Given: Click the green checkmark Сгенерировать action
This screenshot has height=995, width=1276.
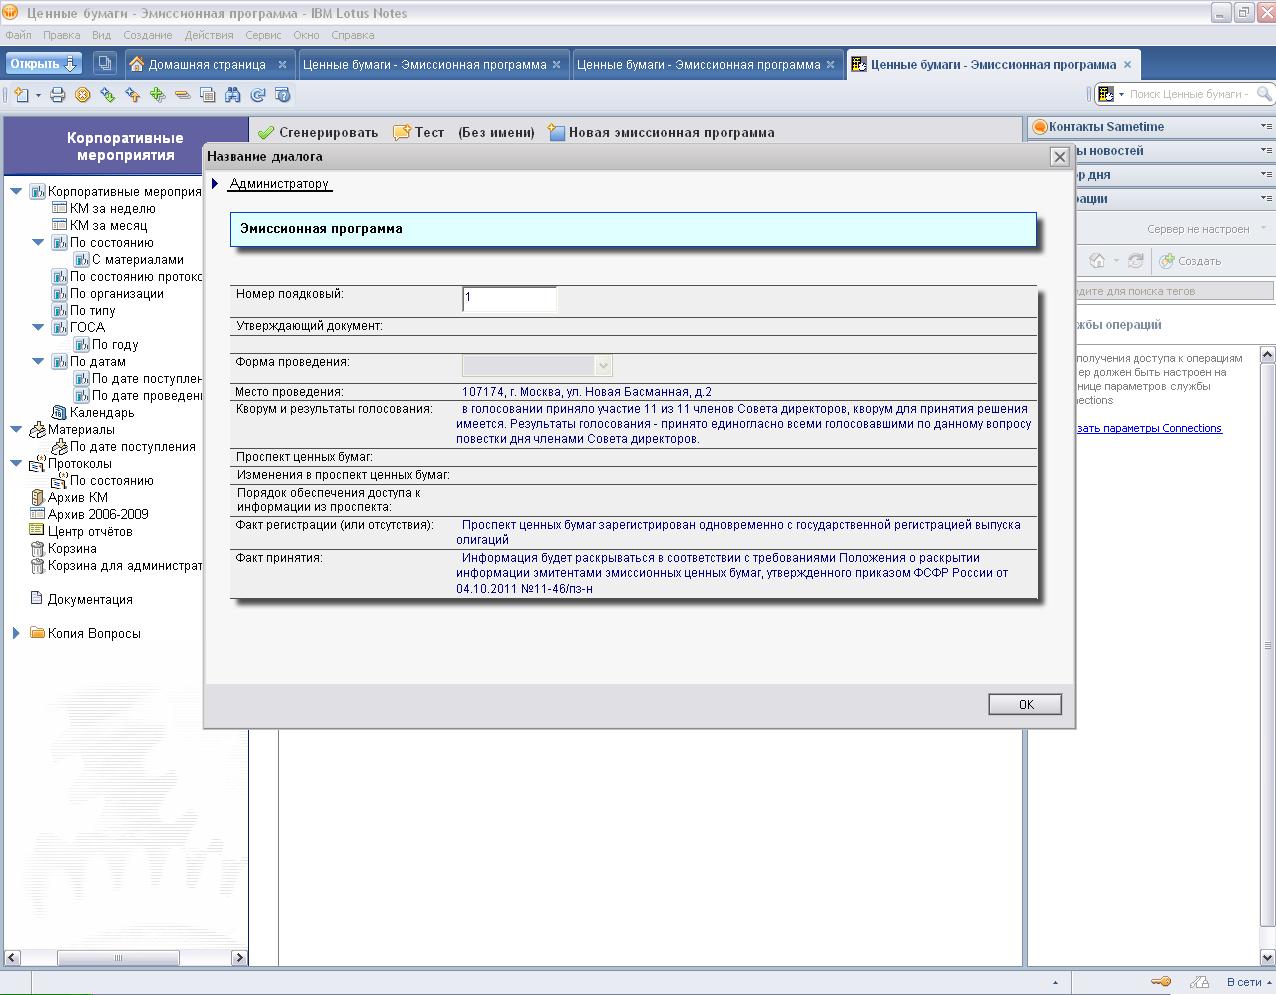Looking at the screenshot, I should tap(318, 132).
